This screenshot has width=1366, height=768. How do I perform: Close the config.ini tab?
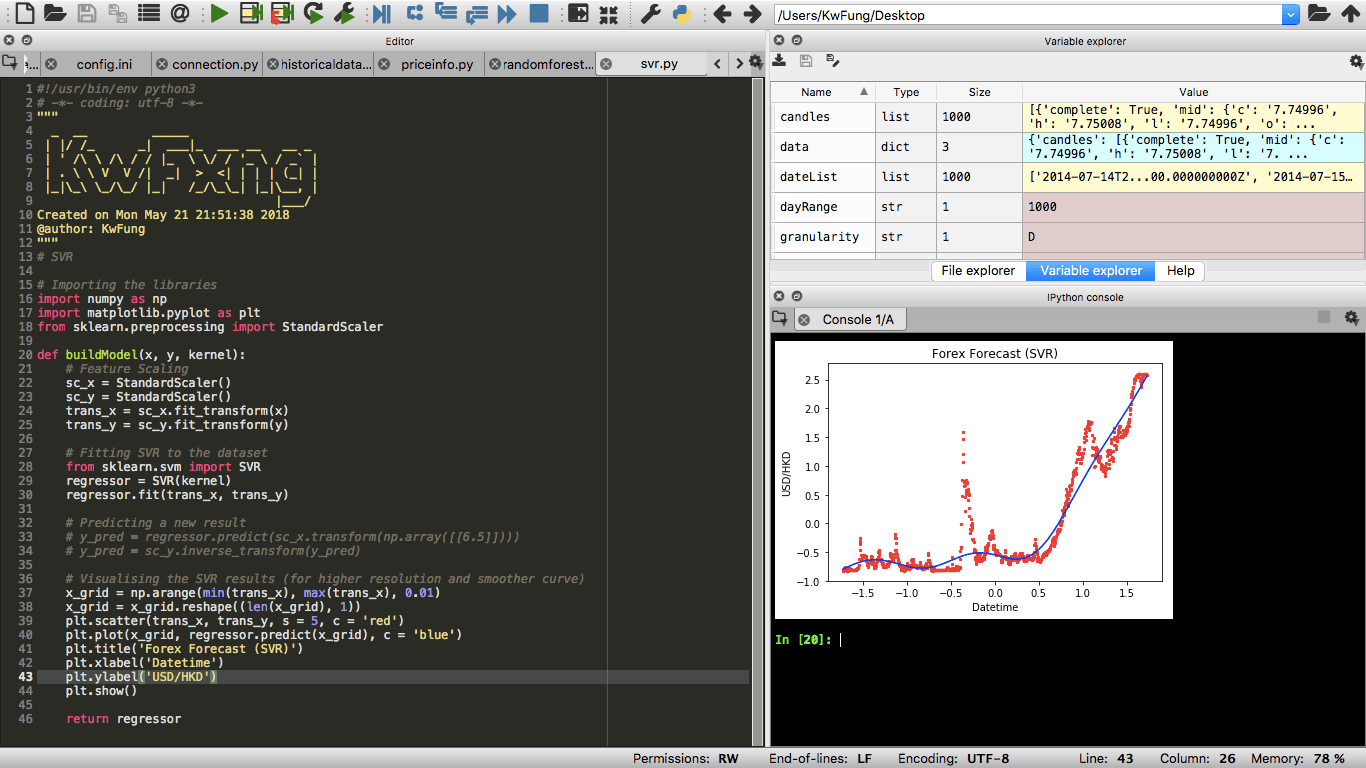(x=51, y=64)
